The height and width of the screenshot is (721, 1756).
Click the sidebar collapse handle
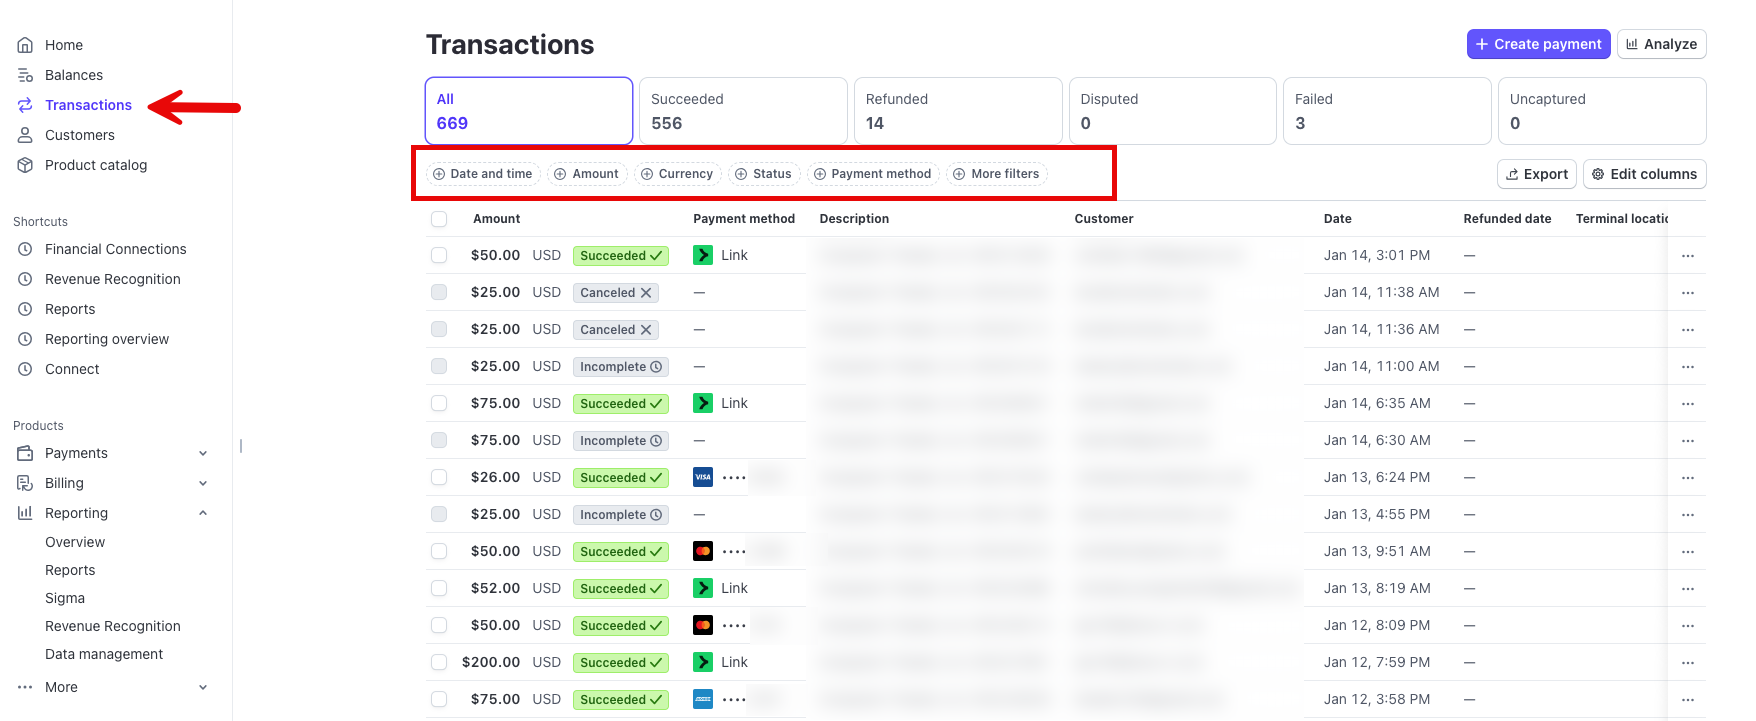tap(241, 446)
